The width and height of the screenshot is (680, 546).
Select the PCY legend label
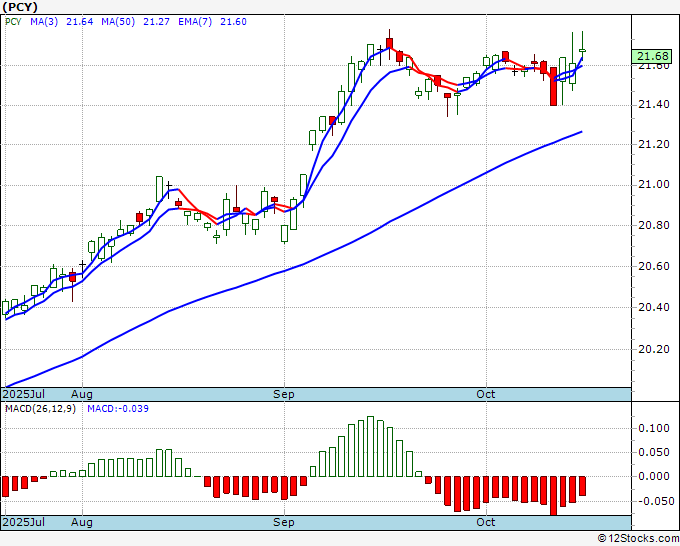point(13,22)
